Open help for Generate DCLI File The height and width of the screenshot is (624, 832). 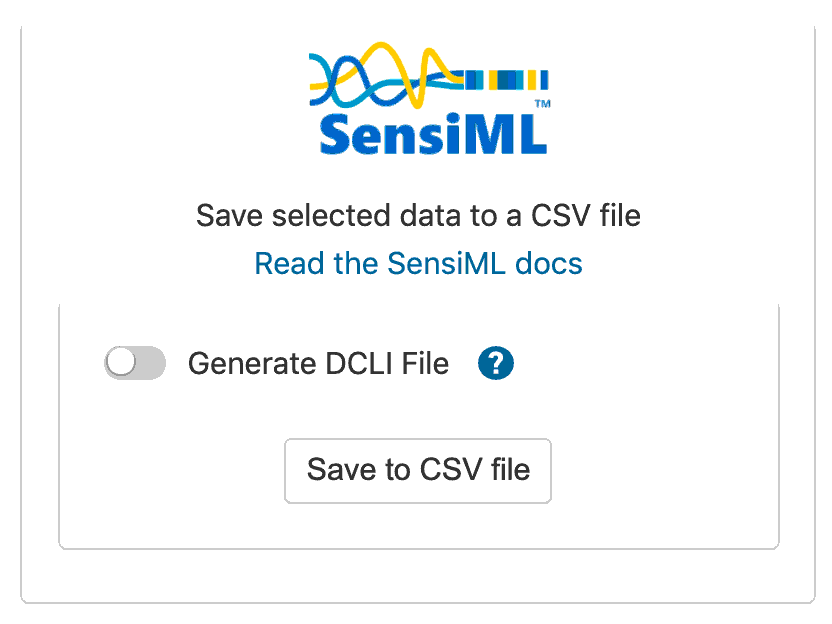pyautogui.click(x=496, y=363)
